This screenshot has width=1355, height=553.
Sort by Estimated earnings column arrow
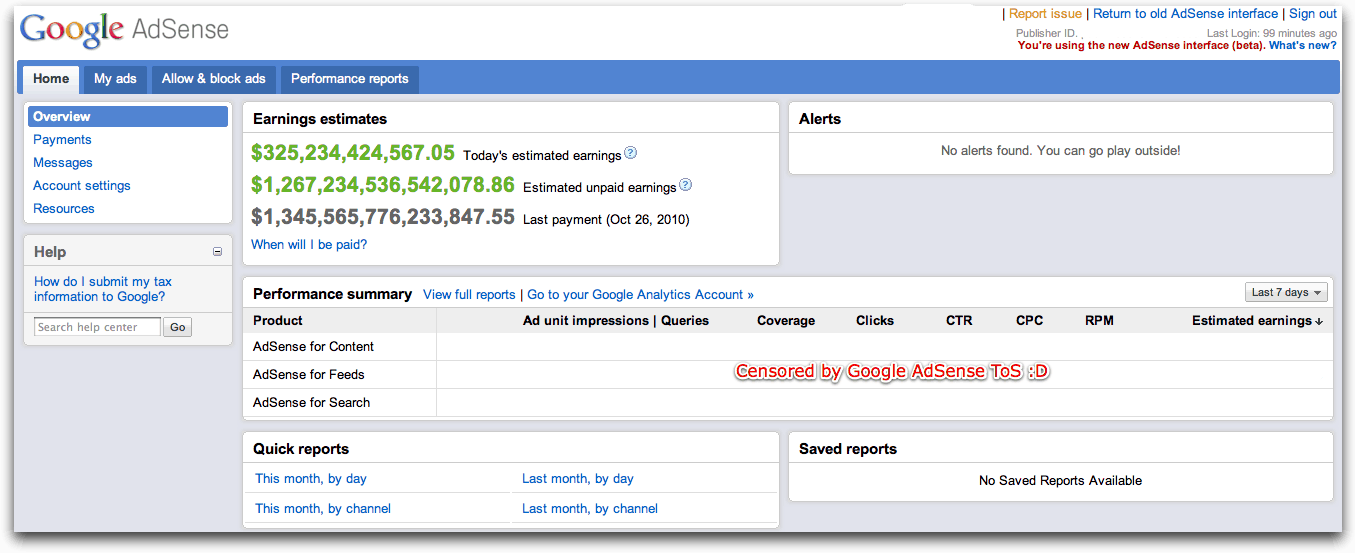coord(1319,322)
